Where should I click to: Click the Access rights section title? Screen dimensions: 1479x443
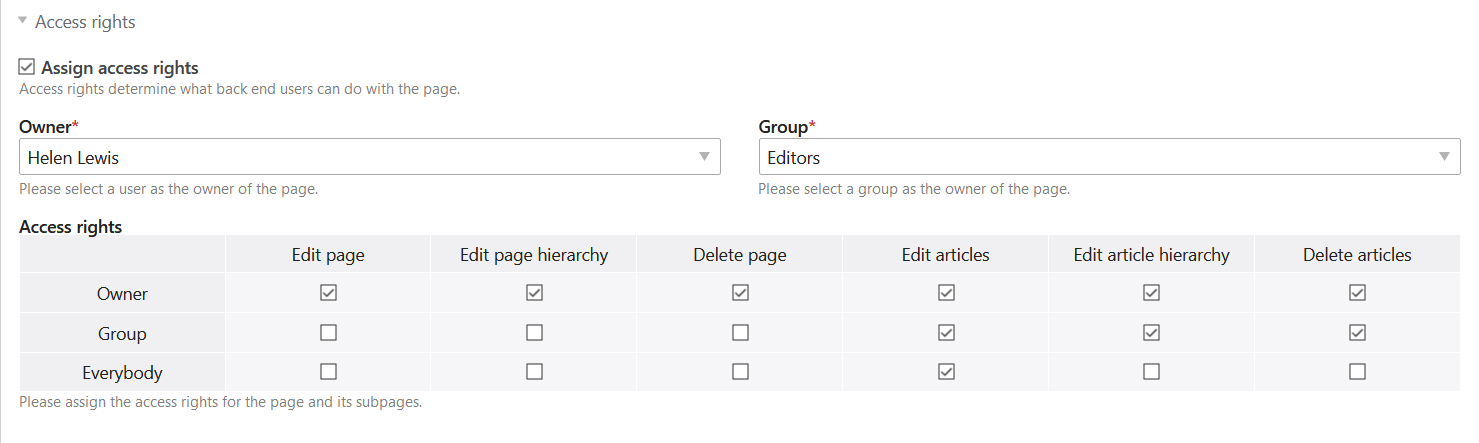point(85,21)
